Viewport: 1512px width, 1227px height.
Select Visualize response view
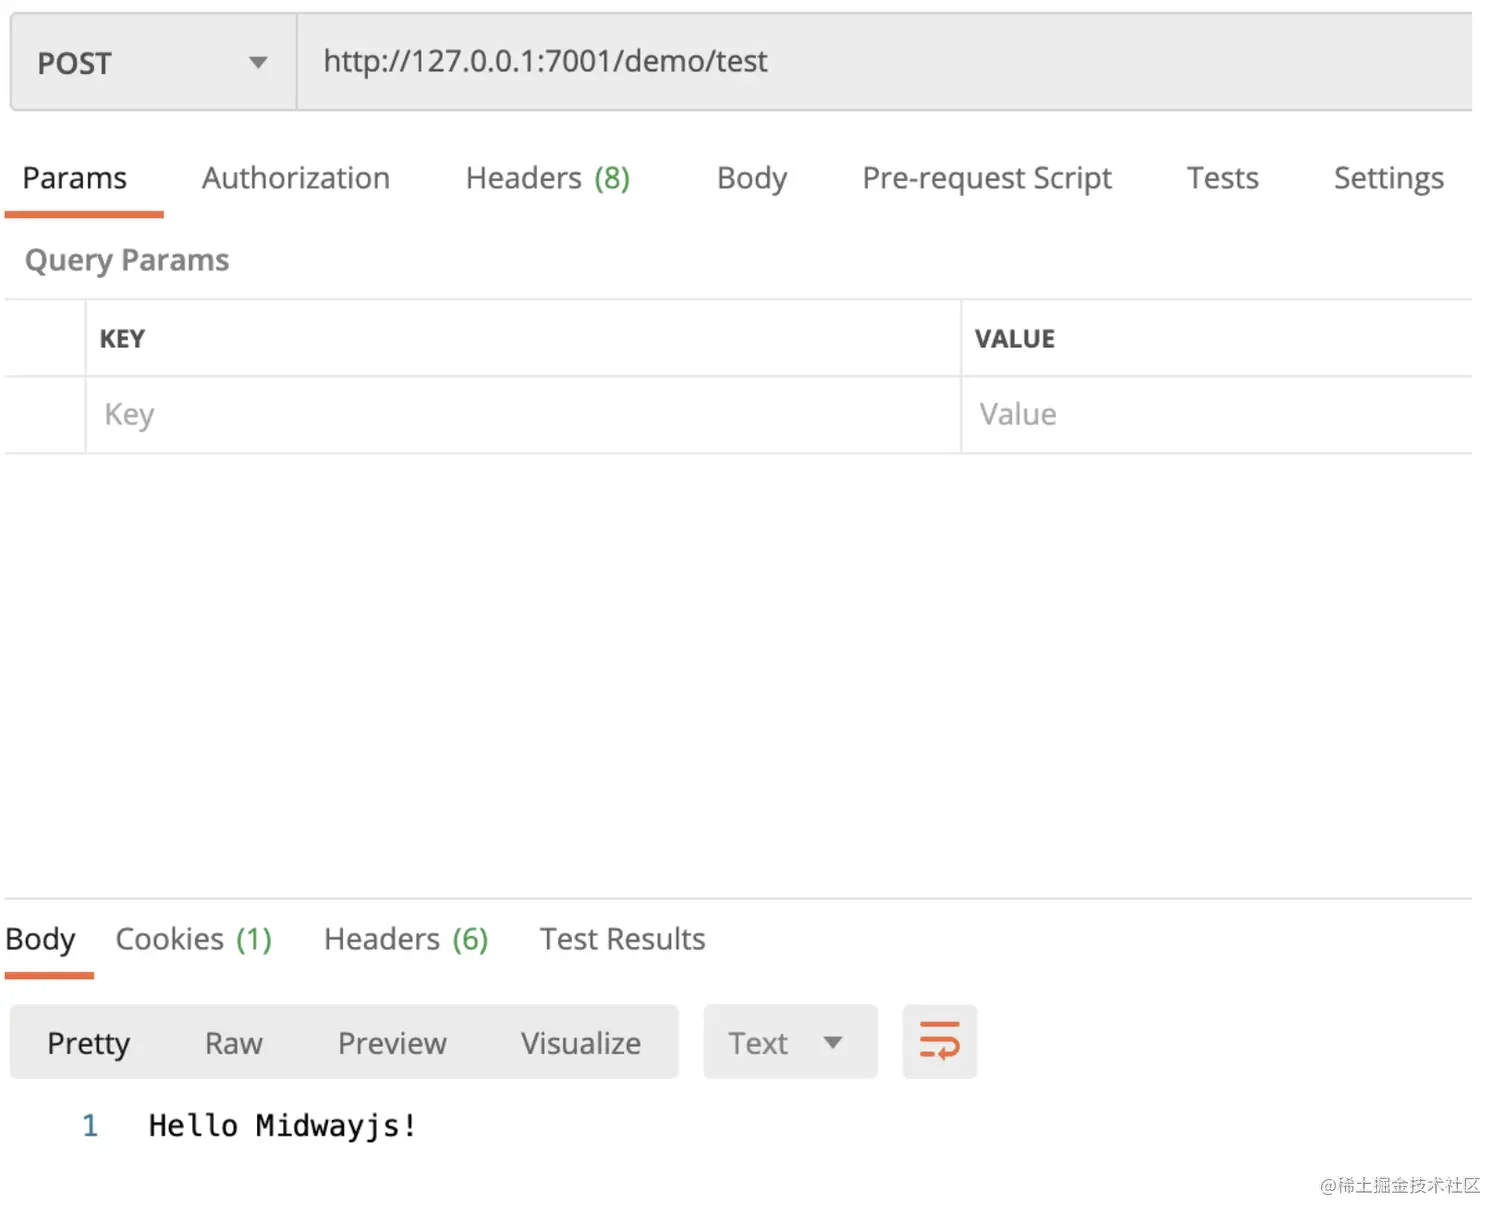[x=581, y=1044]
